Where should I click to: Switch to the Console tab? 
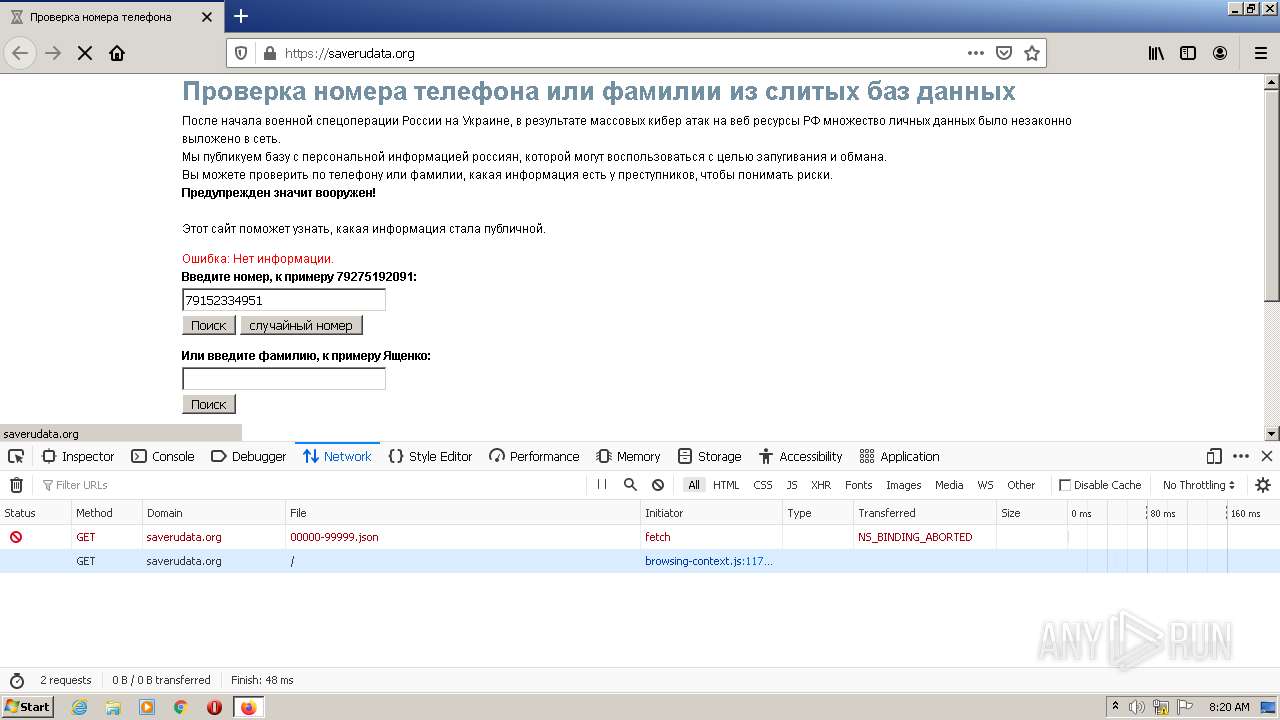163,456
